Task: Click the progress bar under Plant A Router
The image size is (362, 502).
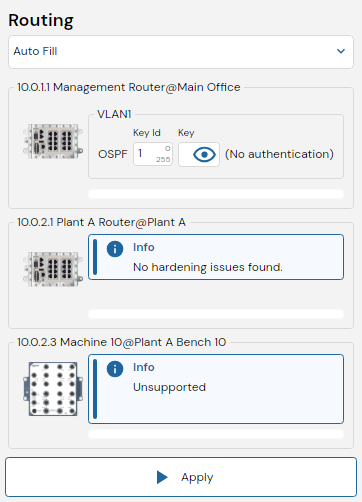Action: (x=216, y=314)
